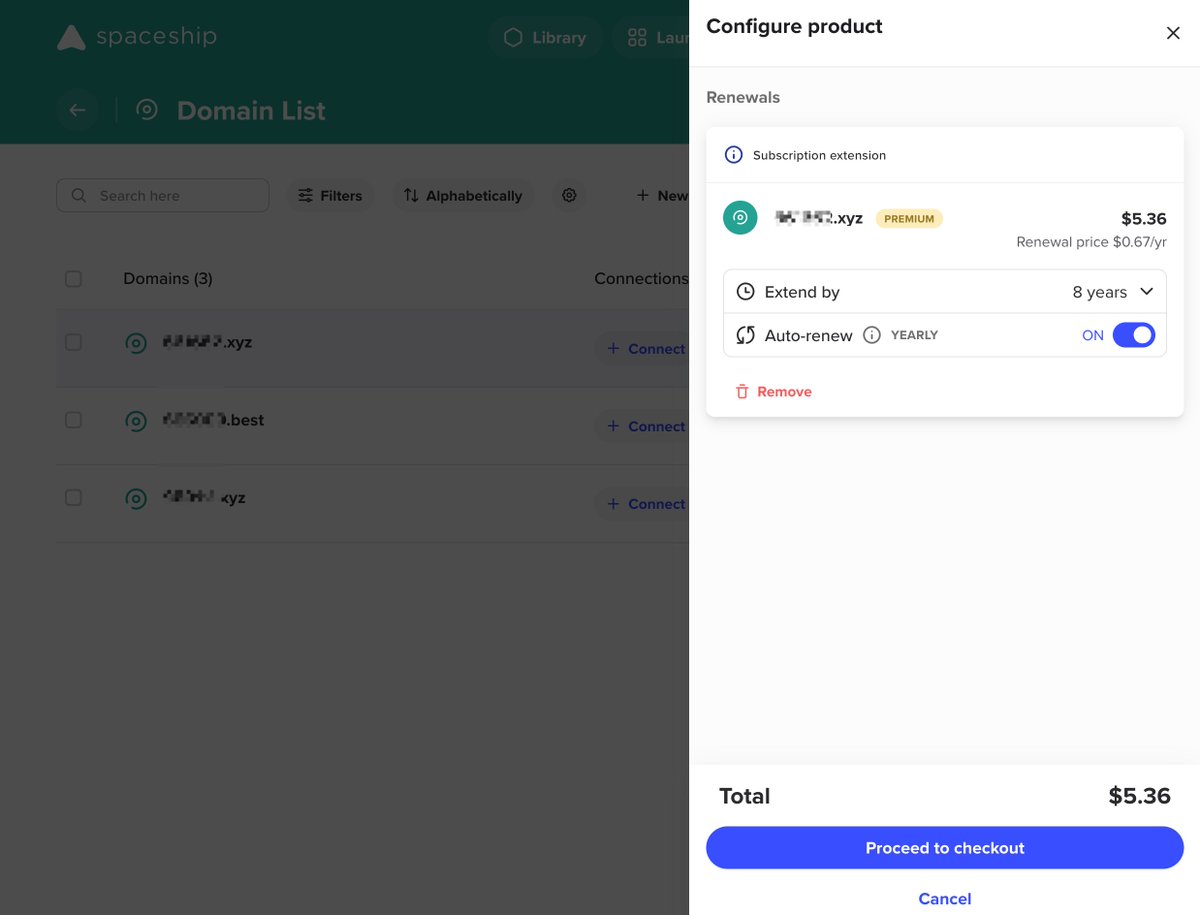Open the Extend by years dropdown
Viewport: 1200px width, 915px height.
(x=945, y=292)
